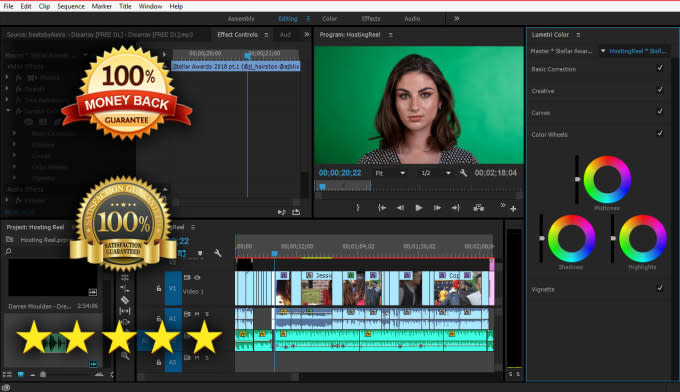
Task: Click the Project panel search icon
Action: (x=8, y=252)
